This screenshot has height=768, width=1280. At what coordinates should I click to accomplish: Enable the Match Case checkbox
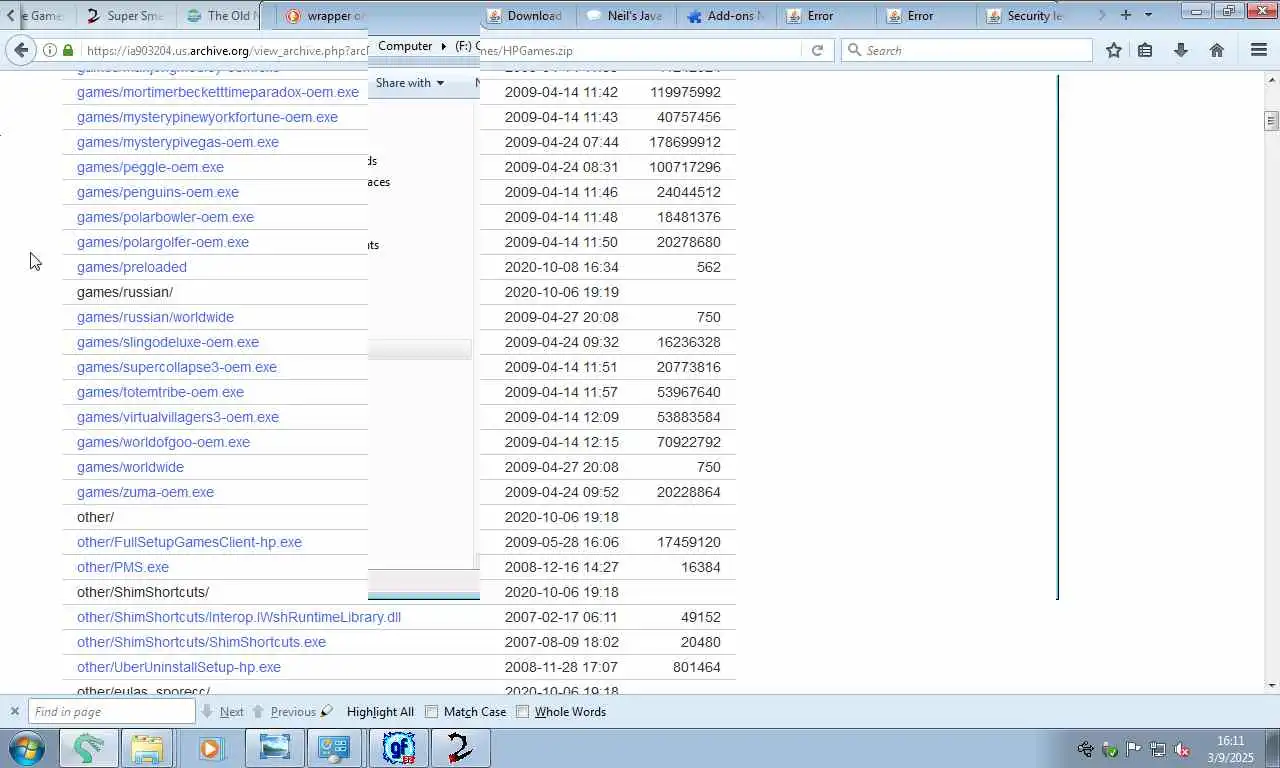[431, 712]
